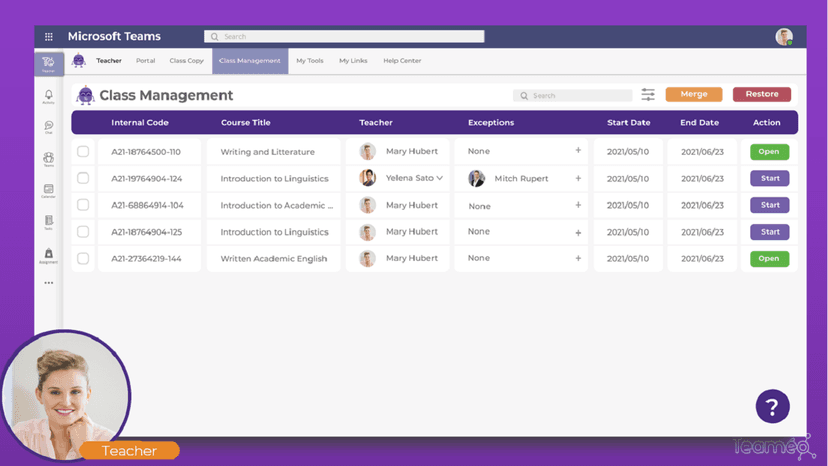
Task: Click the Class Management search field
Action: point(572,96)
